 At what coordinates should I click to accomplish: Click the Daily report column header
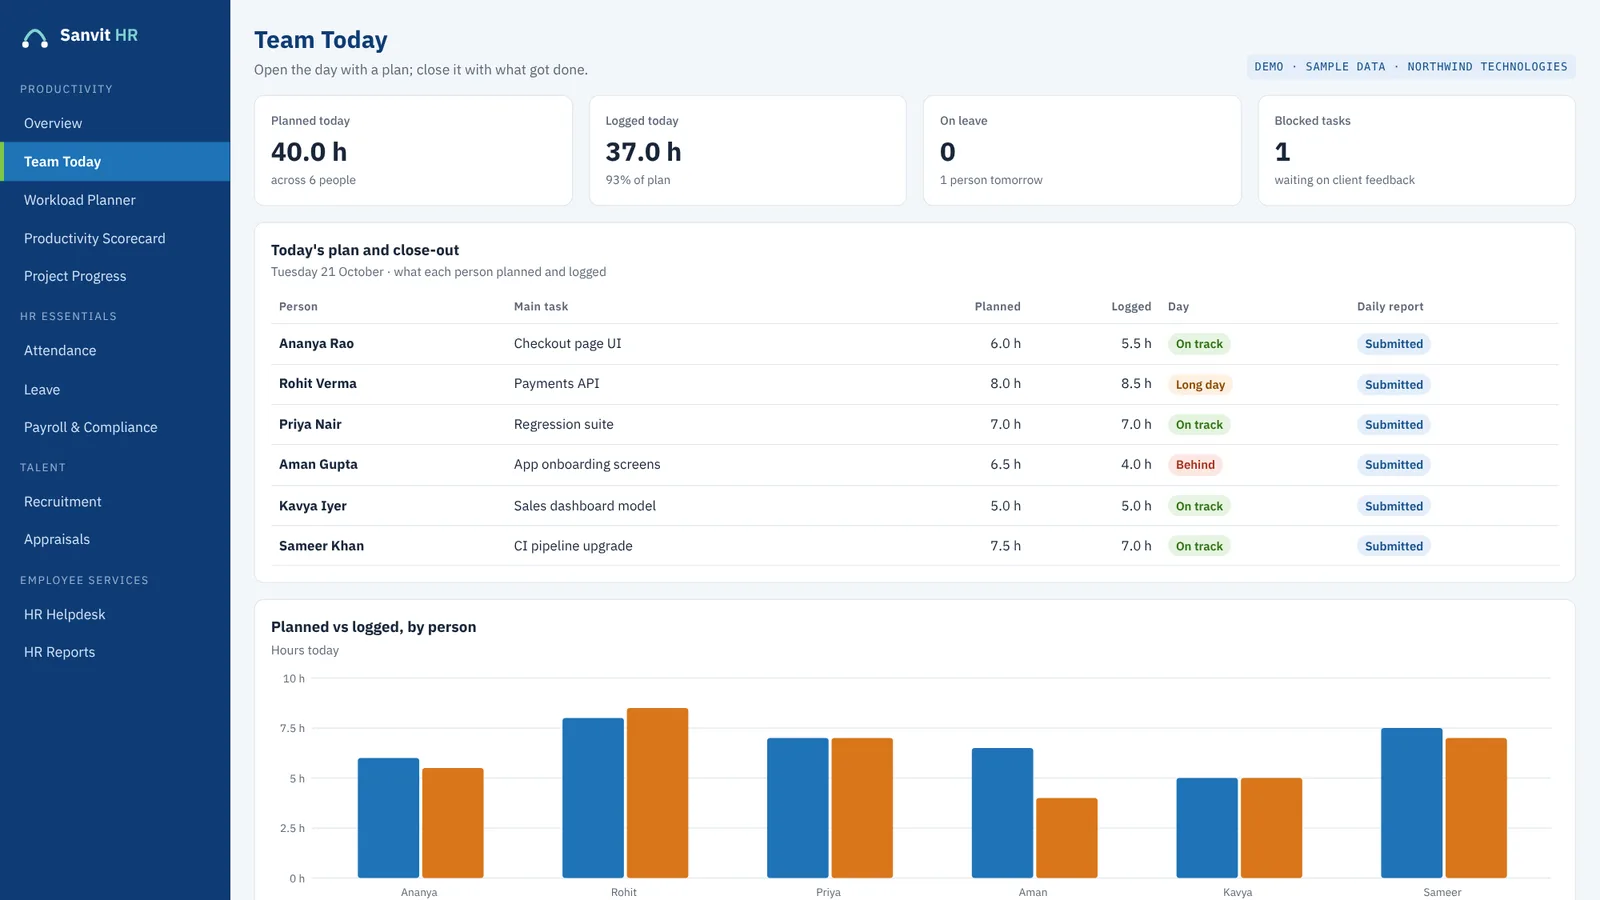pyautogui.click(x=1390, y=307)
